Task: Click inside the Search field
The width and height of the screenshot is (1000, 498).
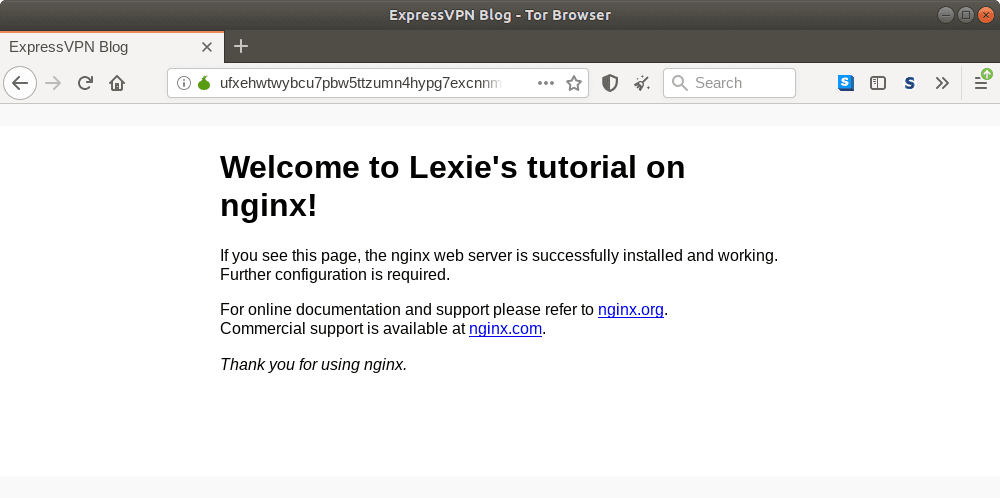Action: pyautogui.click(x=740, y=83)
